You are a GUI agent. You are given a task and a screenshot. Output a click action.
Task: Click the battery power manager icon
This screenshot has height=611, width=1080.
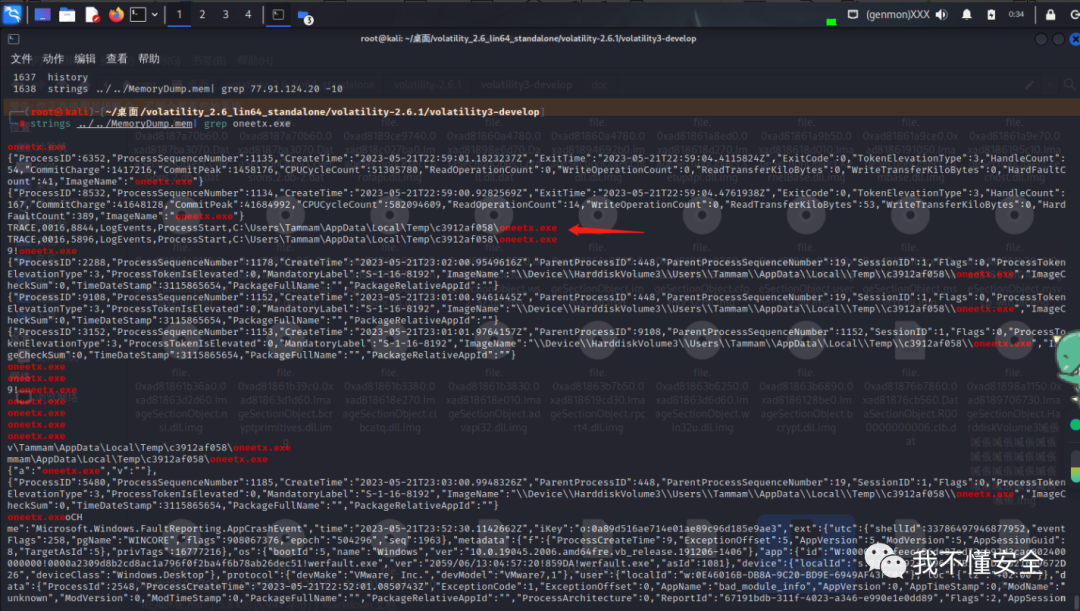pos(991,14)
